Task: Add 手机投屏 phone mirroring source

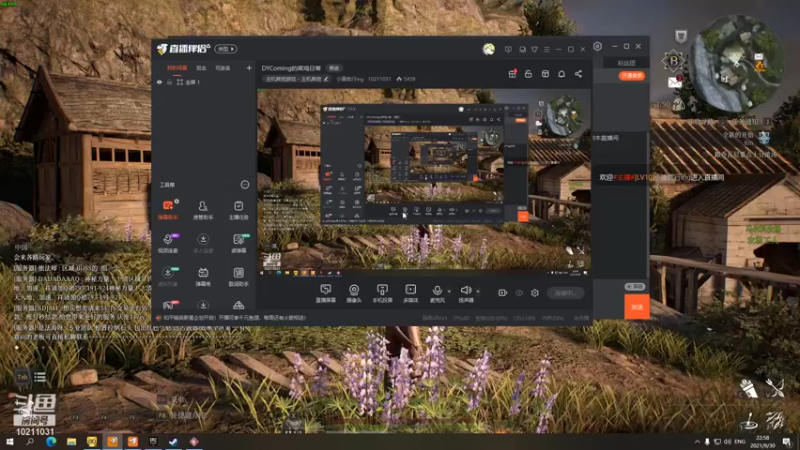Action: [382, 293]
